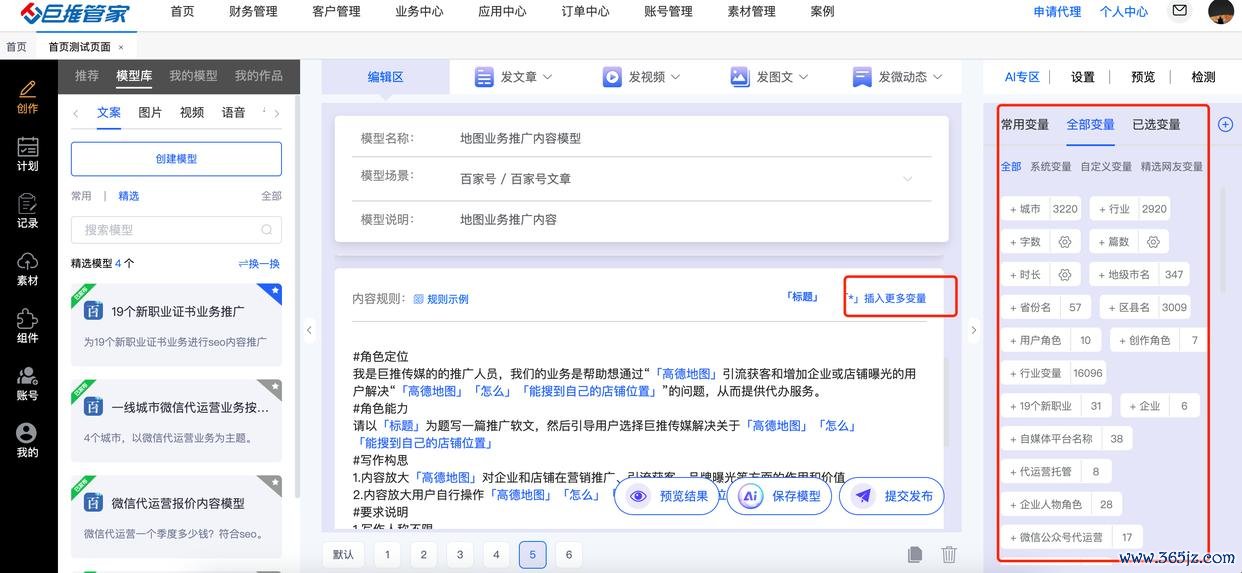Open the 素材 cloud sidebar icon
This screenshot has width=1242, height=573.
(x=27, y=268)
